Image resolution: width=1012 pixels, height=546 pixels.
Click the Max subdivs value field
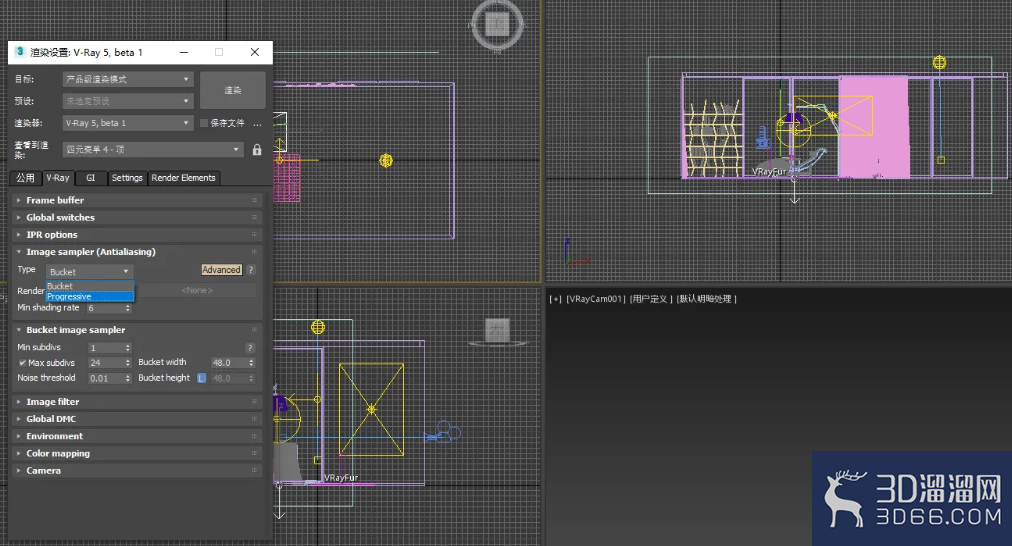tap(105, 363)
